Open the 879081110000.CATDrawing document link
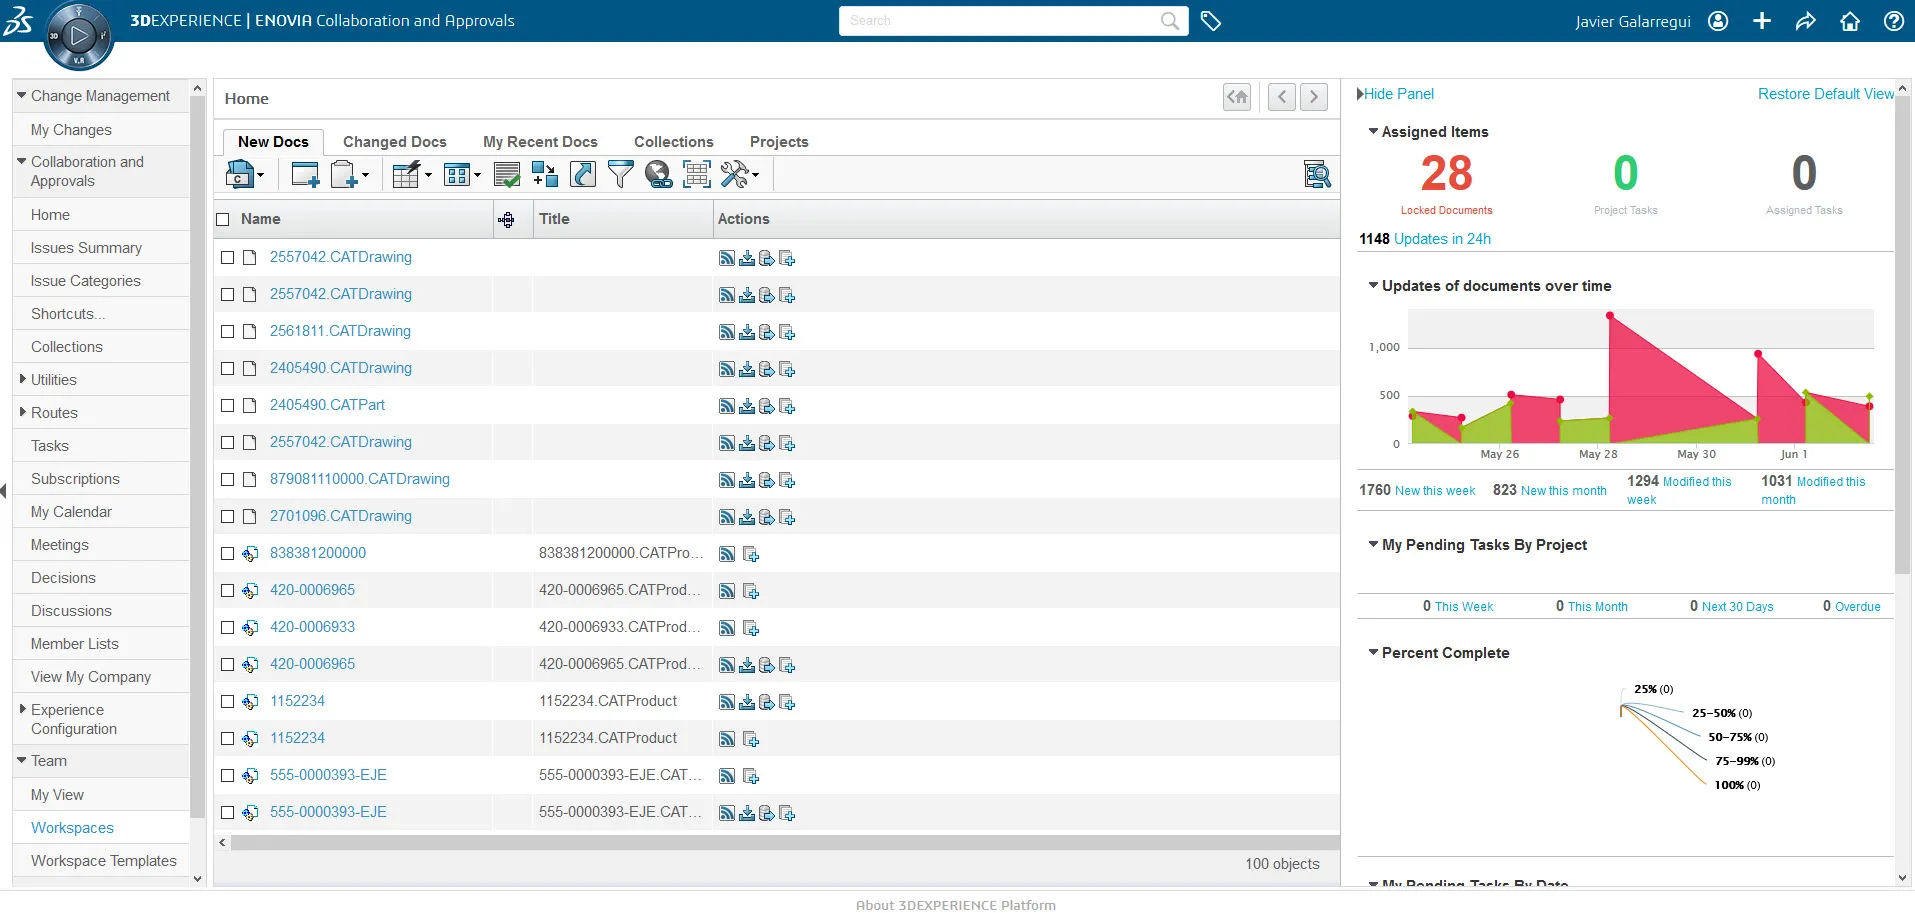 (359, 479)
